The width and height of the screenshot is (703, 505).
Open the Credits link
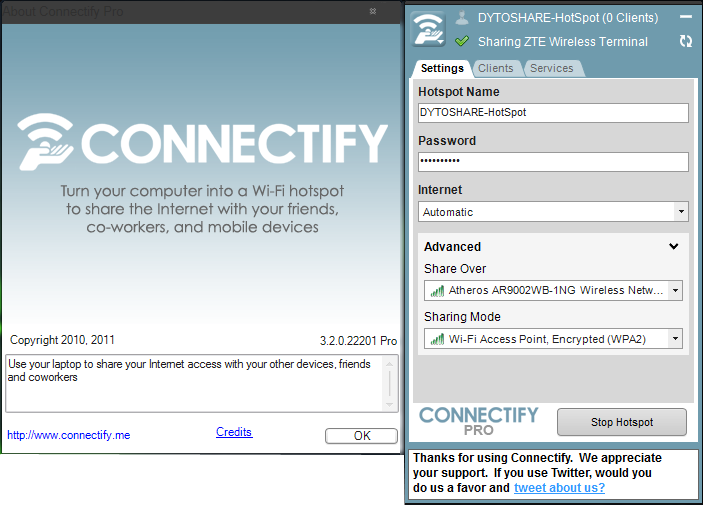click(x=234, y=432)
